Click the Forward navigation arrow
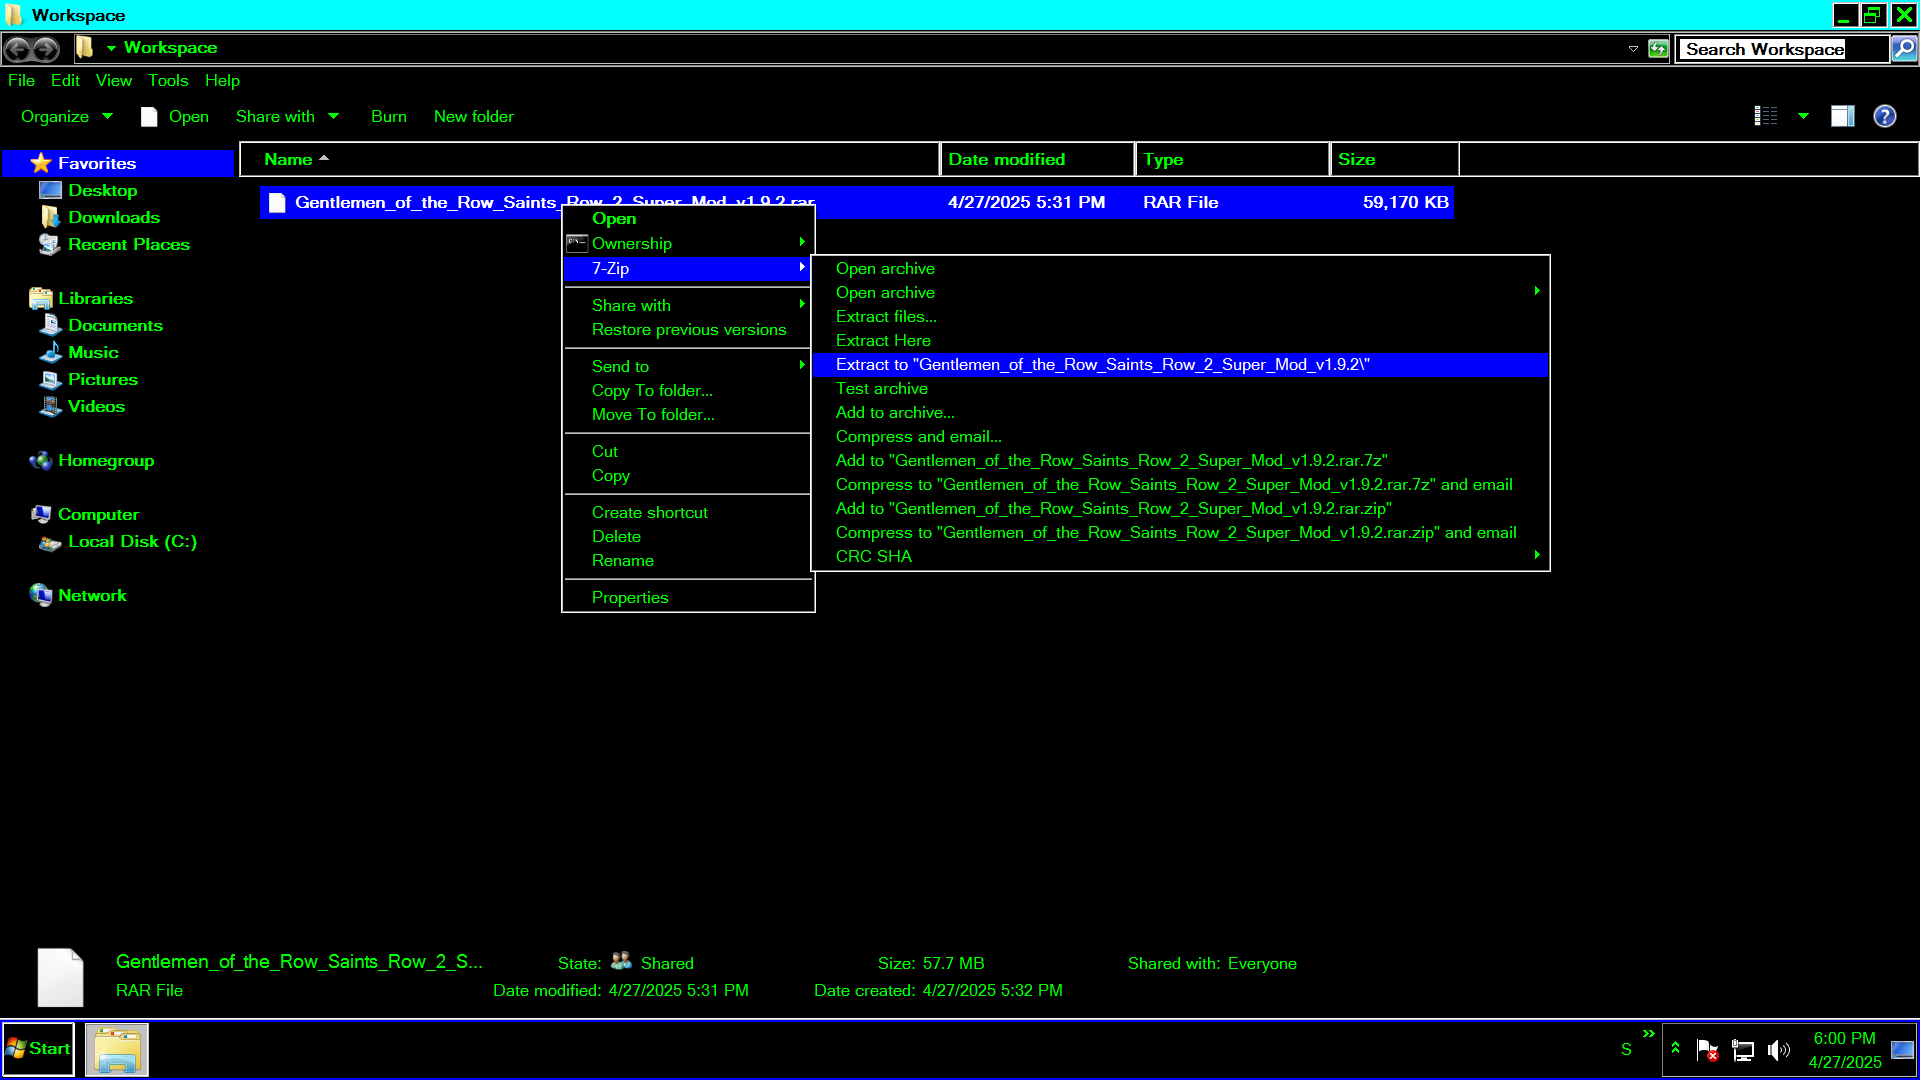This screenshot has width=1920, height=1080. pyautogui.click(x=46, y=49)
